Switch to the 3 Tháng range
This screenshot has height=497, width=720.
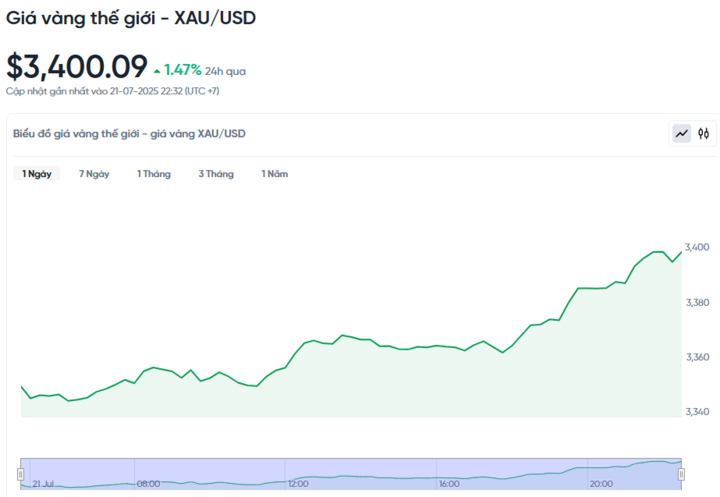point(216,174)
